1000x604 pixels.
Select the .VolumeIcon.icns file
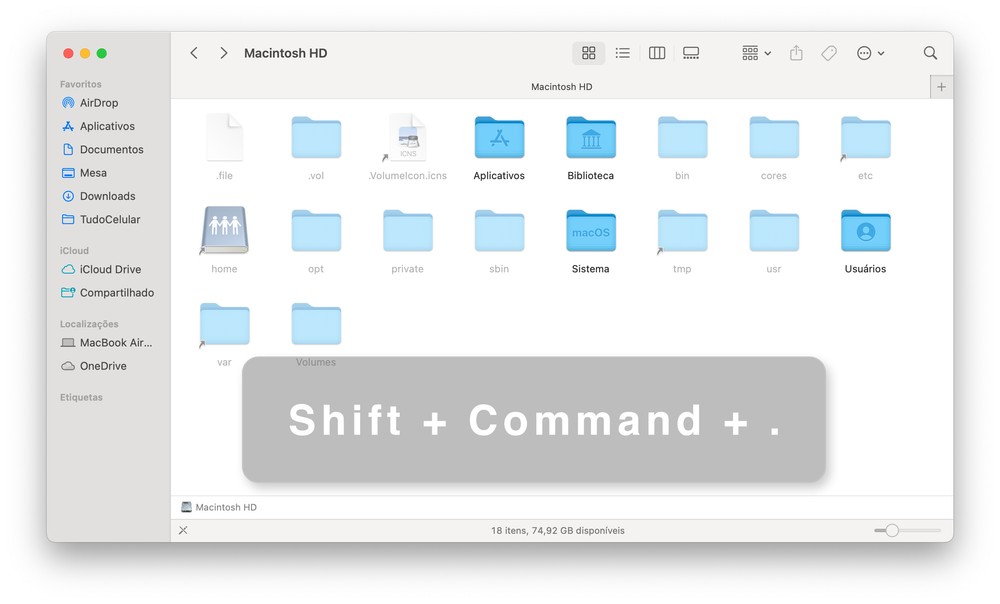click(408, 137)
